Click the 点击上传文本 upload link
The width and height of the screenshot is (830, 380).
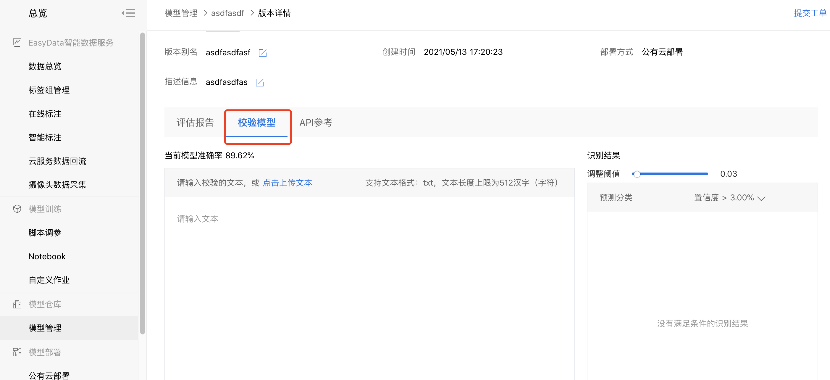point(287,183)
